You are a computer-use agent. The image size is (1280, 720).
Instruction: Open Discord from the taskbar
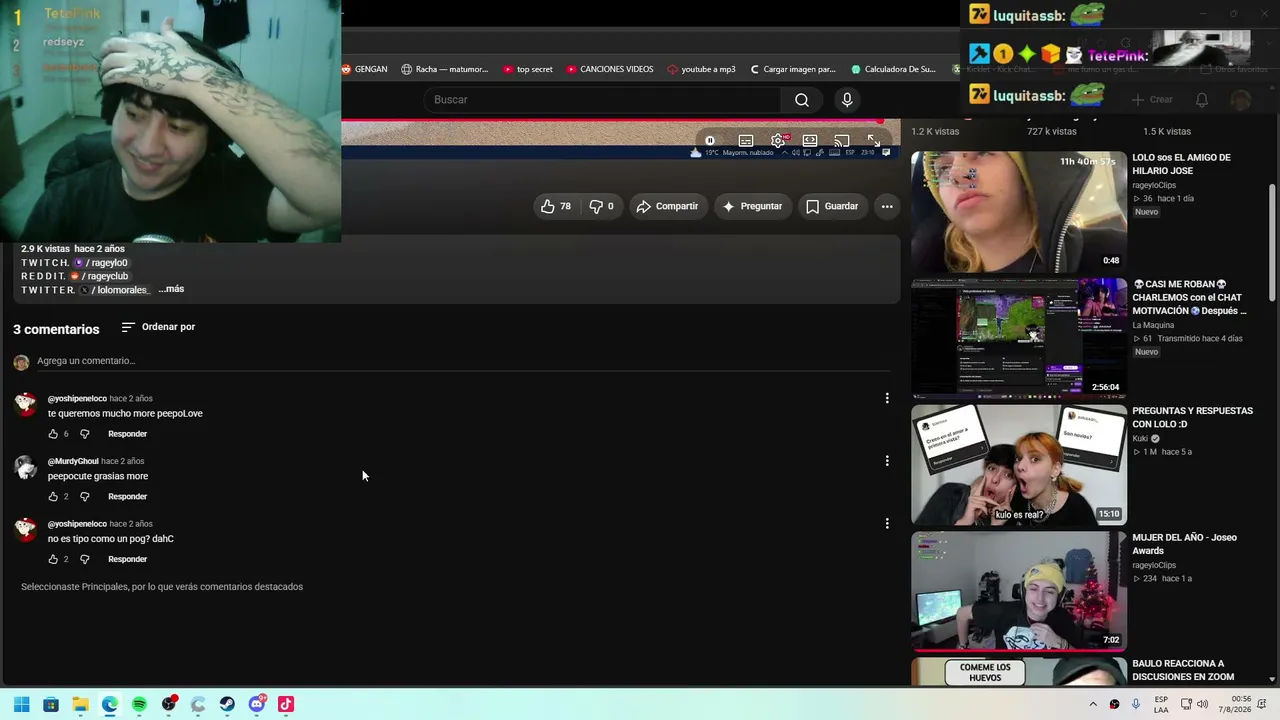257,704
